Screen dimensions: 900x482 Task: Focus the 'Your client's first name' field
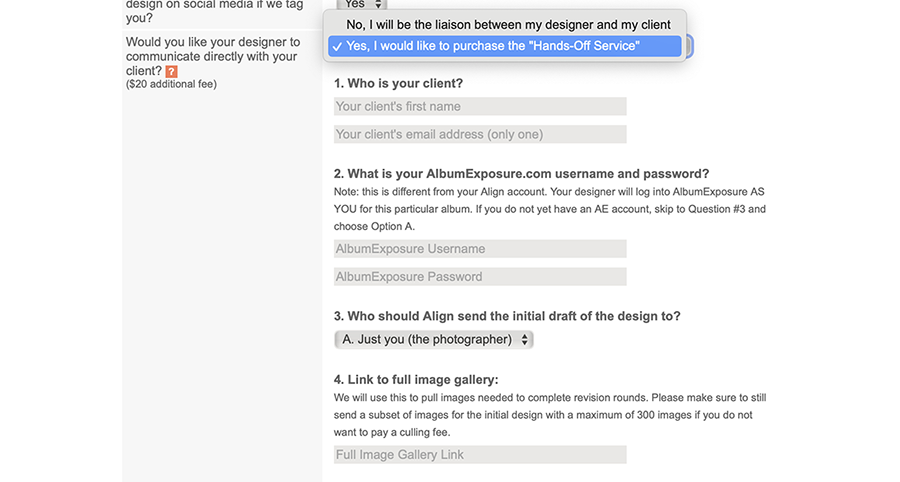[x=480, y=106]
